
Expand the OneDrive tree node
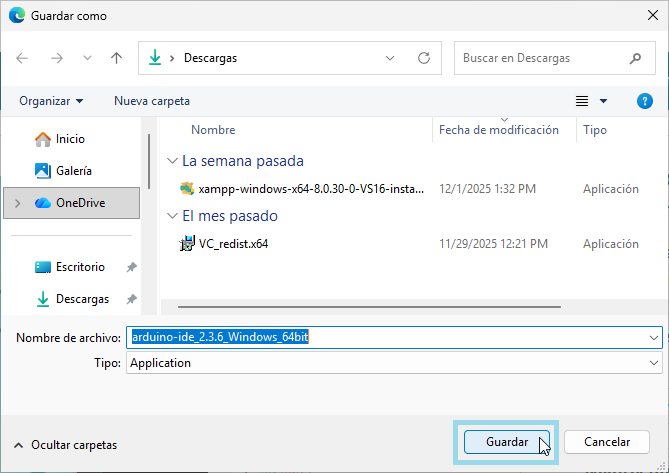pos(17,203)
